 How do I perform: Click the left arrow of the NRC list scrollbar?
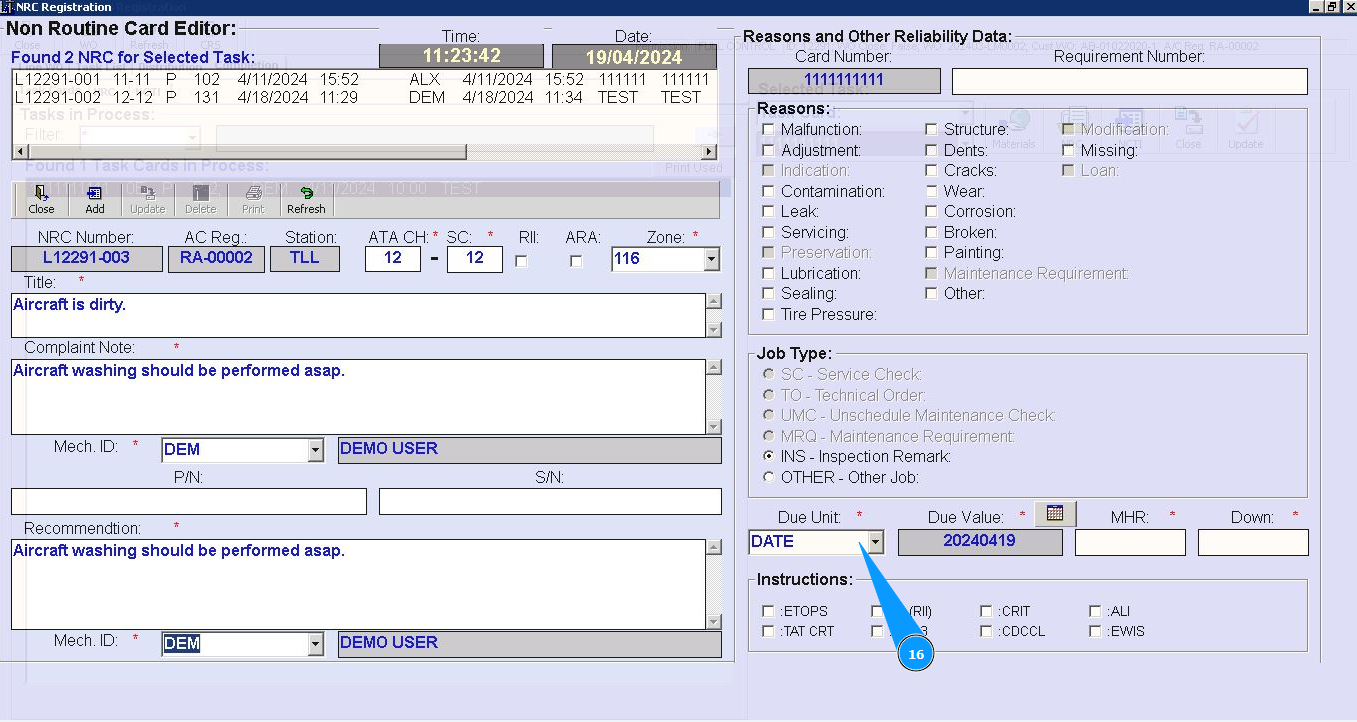click(19, 152)
